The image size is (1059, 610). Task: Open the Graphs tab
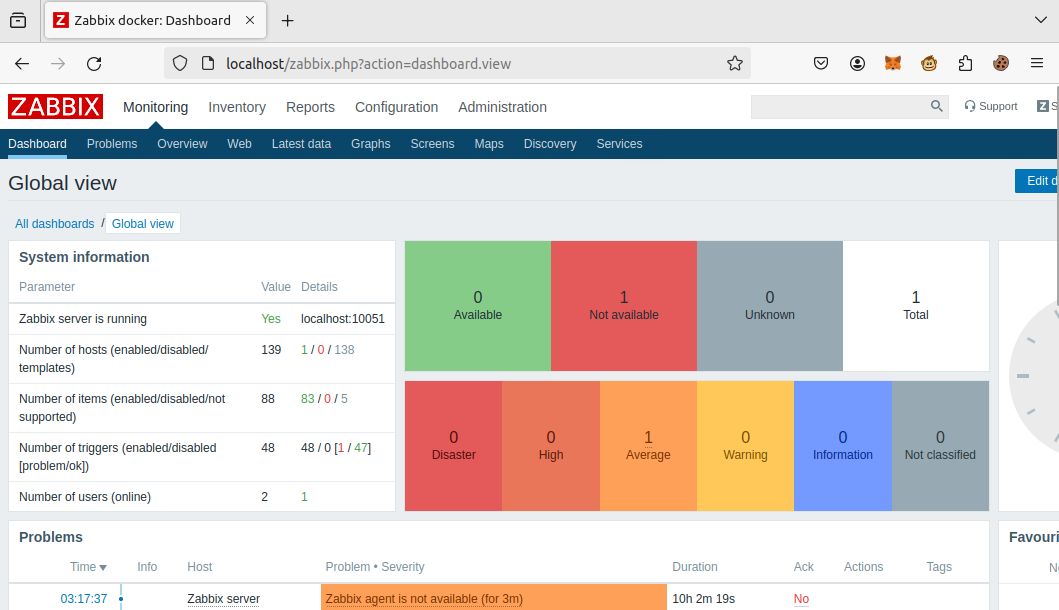tap(371, 144)
